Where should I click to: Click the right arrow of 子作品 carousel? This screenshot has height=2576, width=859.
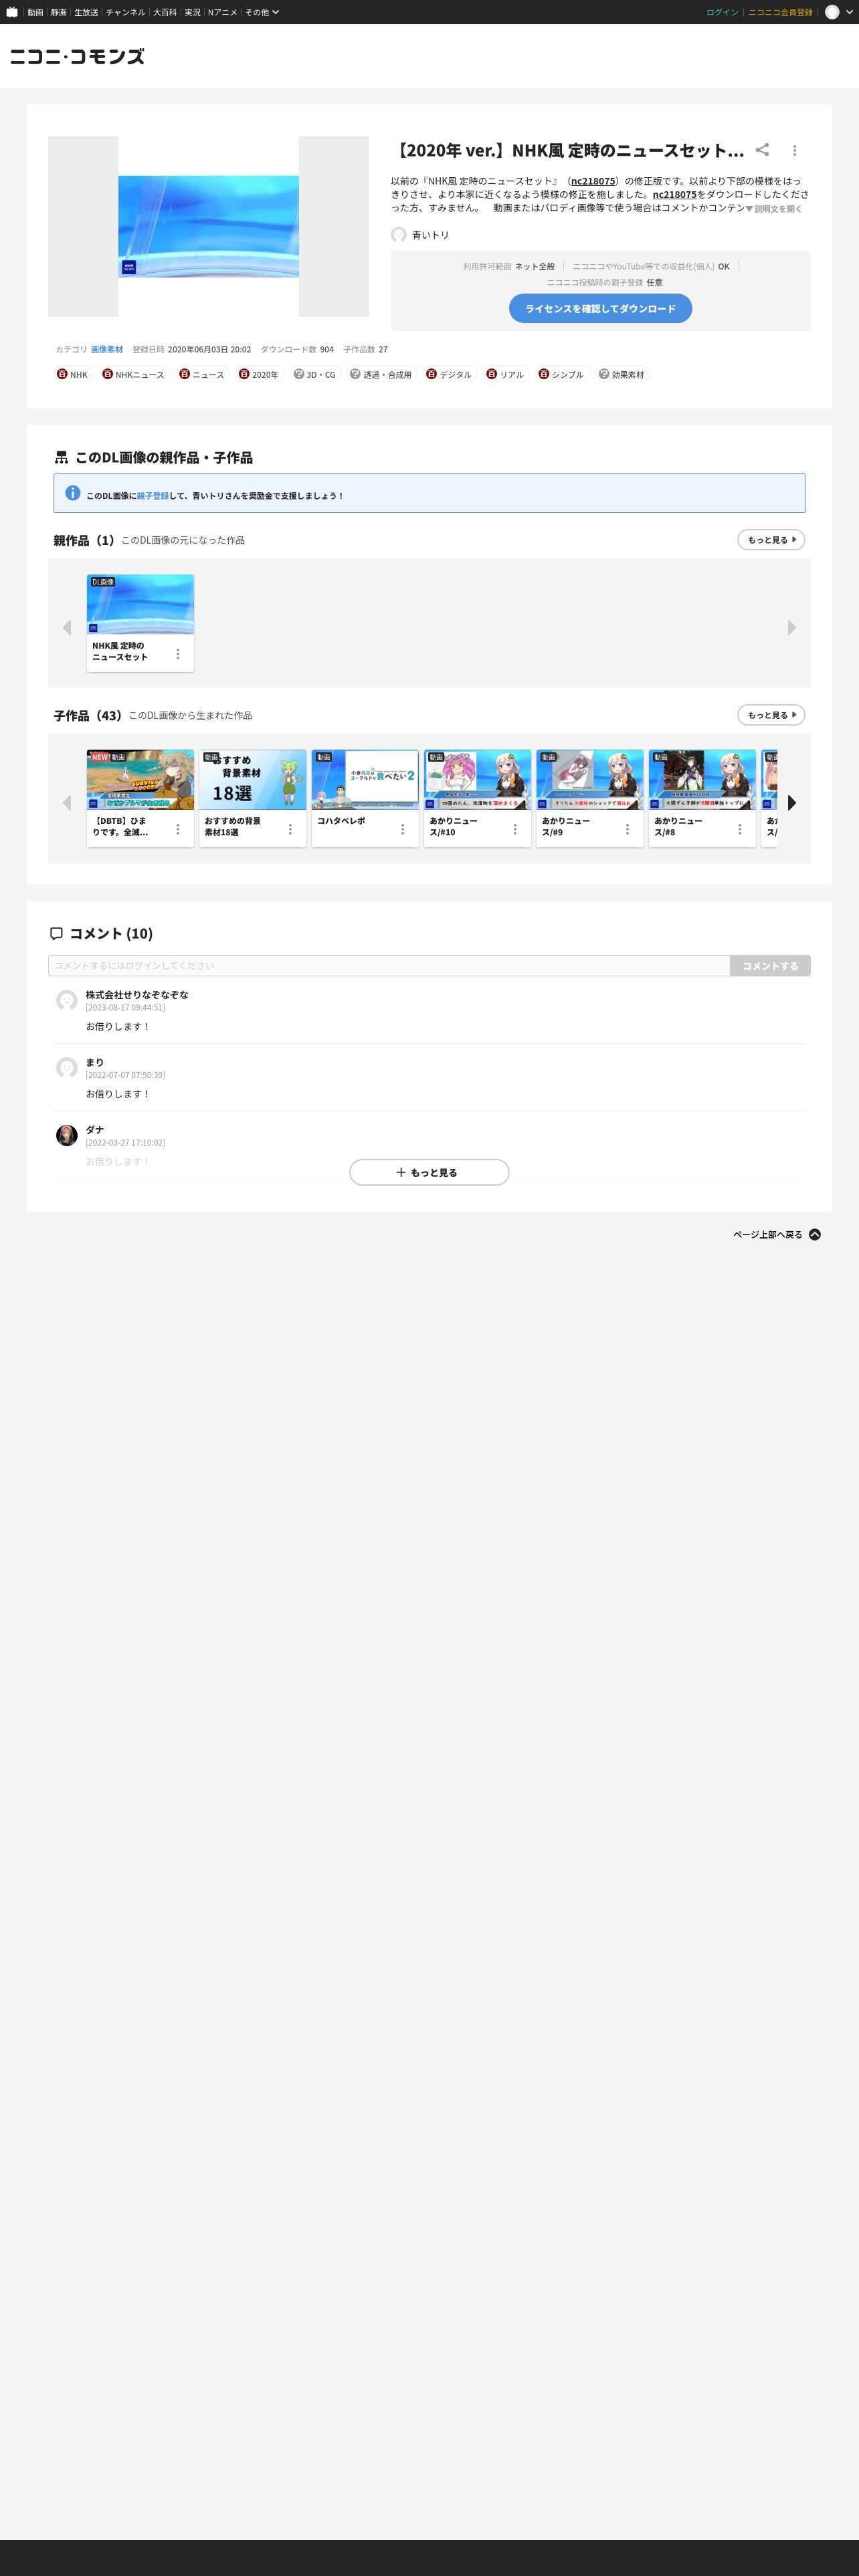pos(791,802)
